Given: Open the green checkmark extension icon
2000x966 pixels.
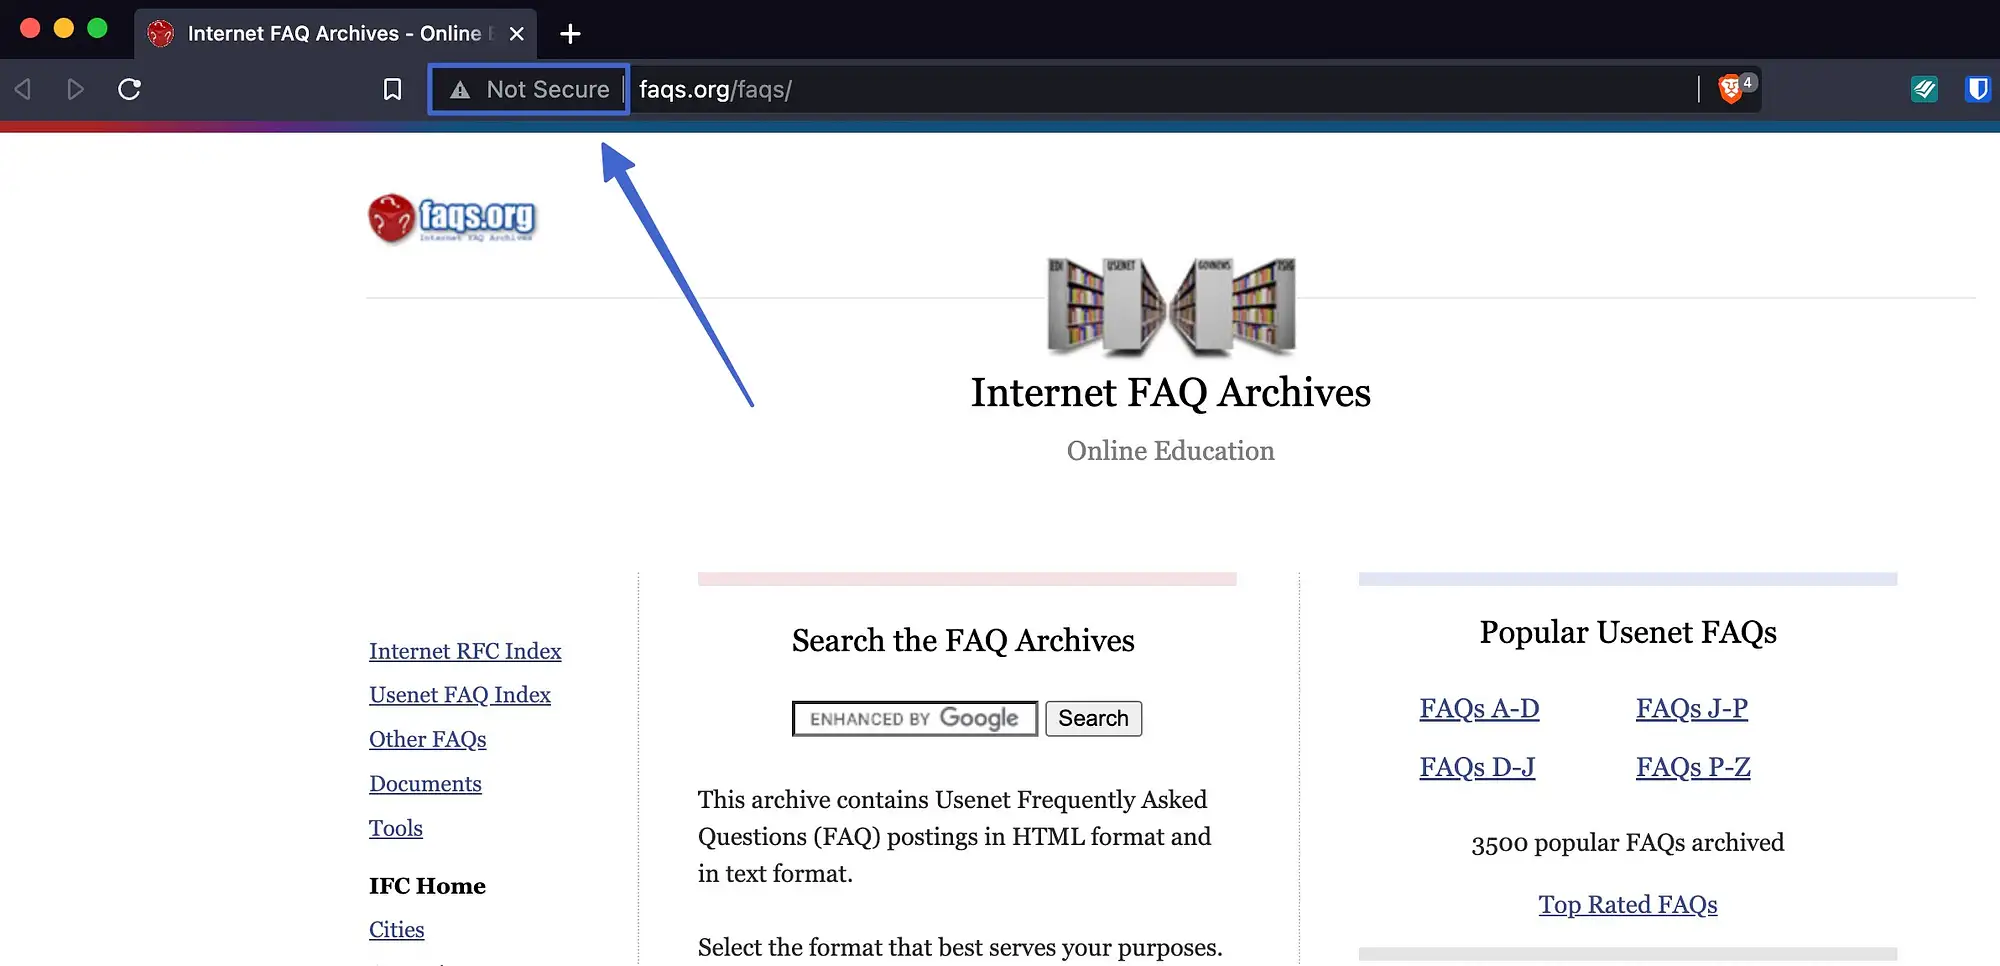Looking at the screenshot, I should 1924,90.
